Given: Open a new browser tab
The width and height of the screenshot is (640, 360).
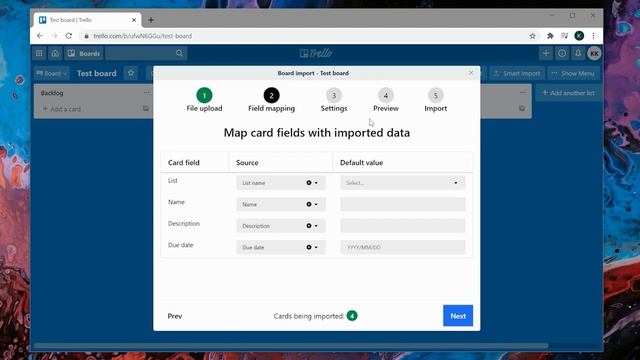Looking at the screenshot, I should click(151, 20).
